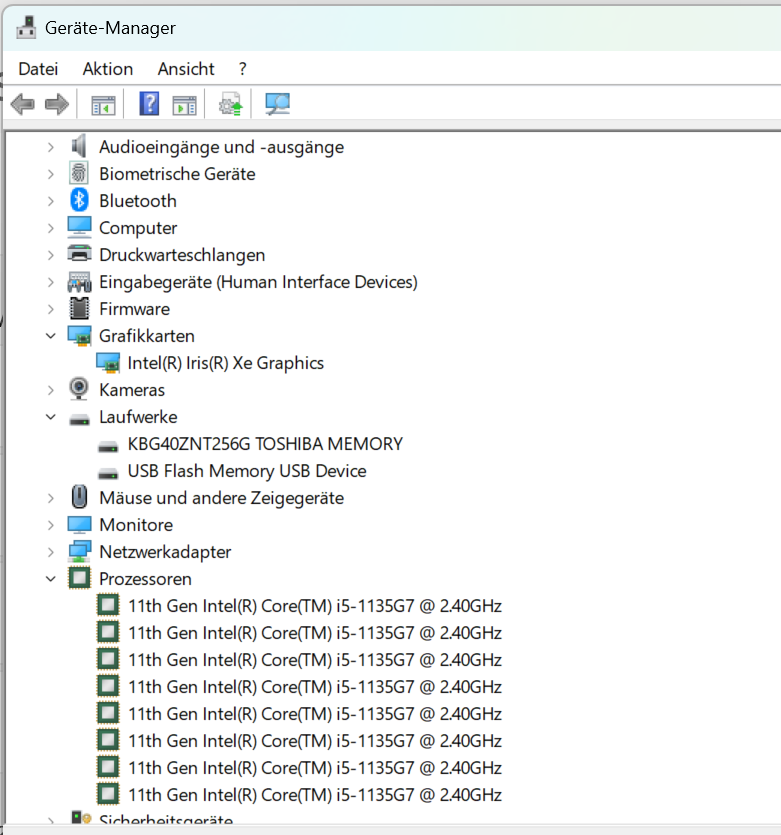Click the CPU icon beside Prozessoren
Screen dimensions: 781x835
79,578
